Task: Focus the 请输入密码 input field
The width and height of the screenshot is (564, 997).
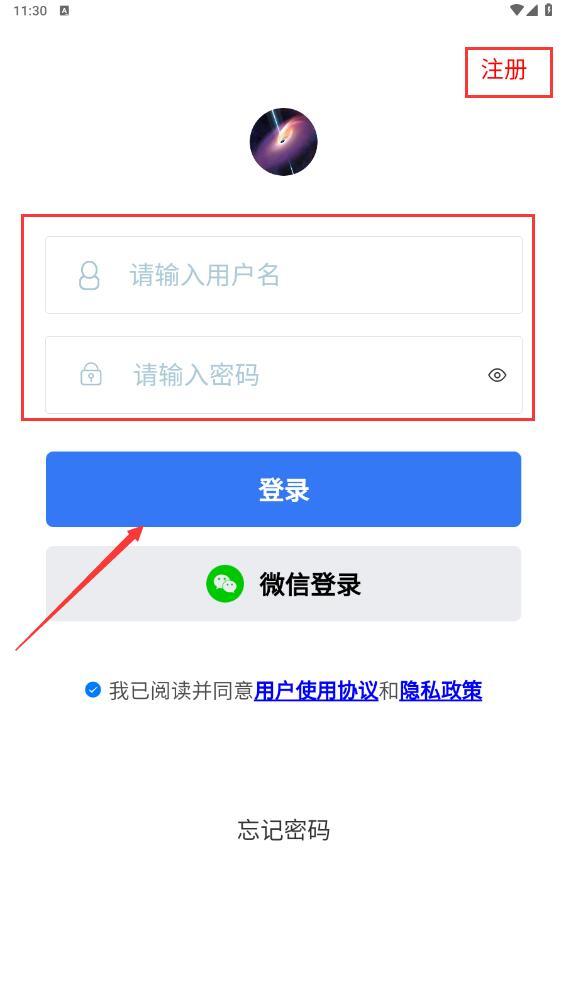Action: point(284,375)
